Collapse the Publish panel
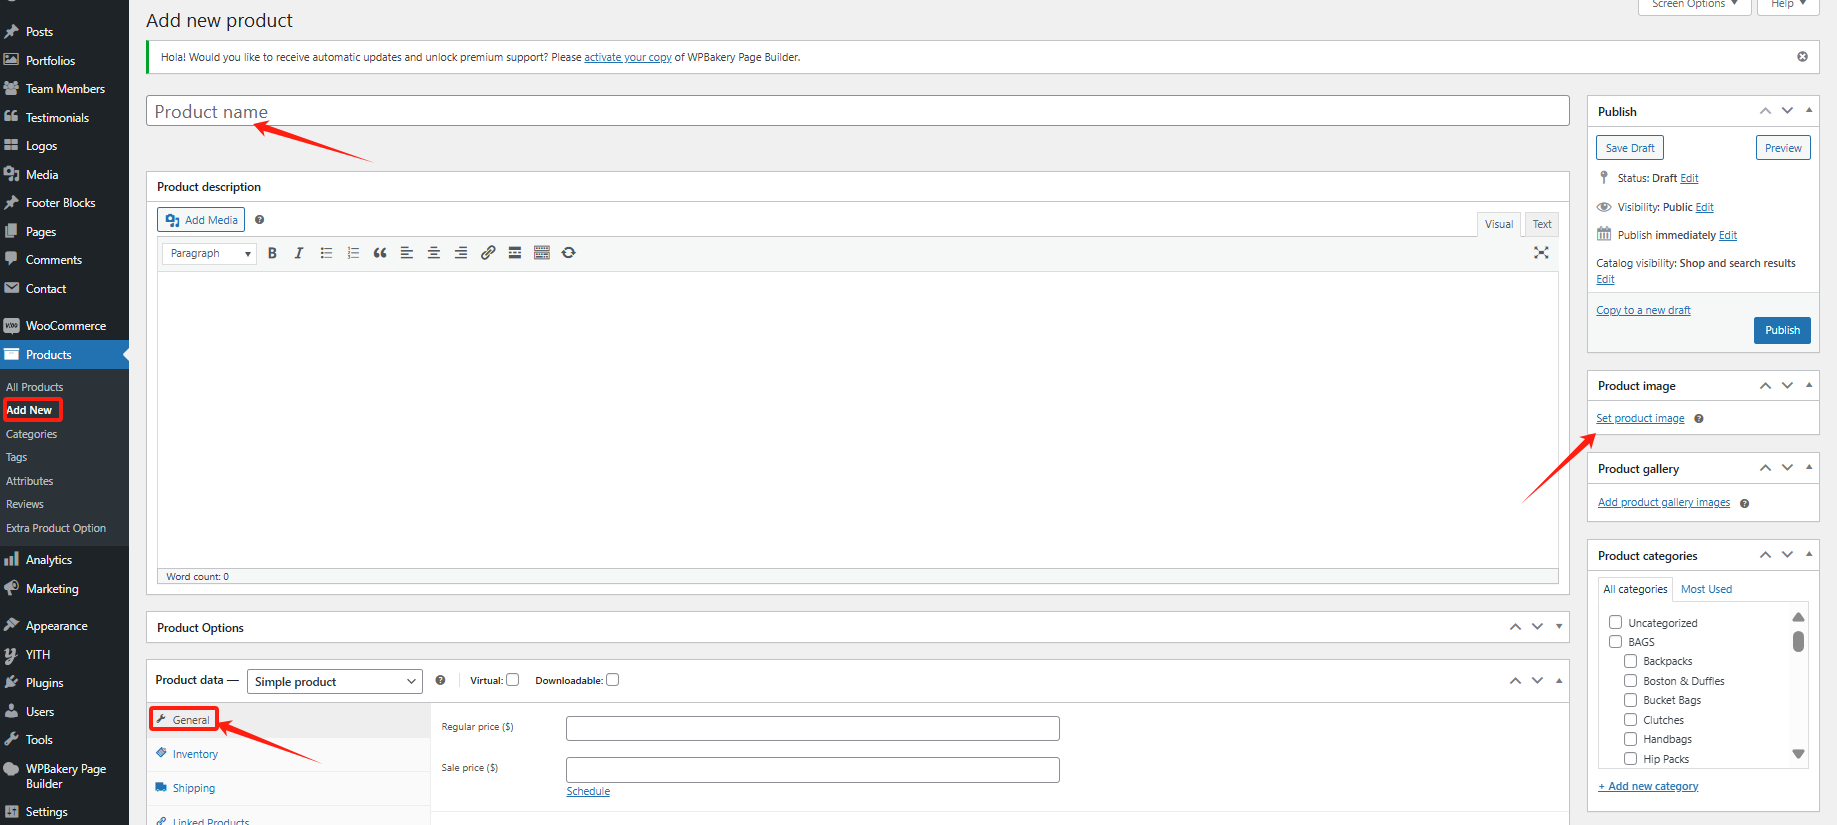The image size is (1837, 825). (x=1809, y=111)
